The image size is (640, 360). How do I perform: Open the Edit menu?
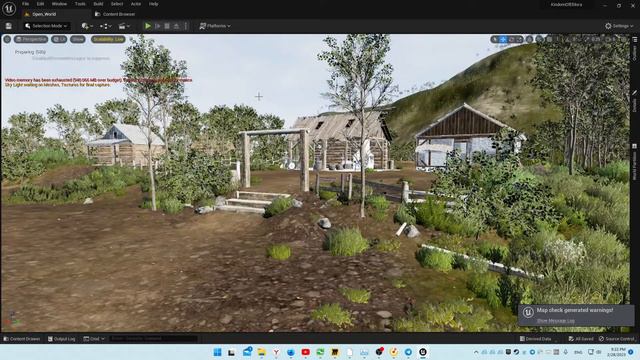40,4
